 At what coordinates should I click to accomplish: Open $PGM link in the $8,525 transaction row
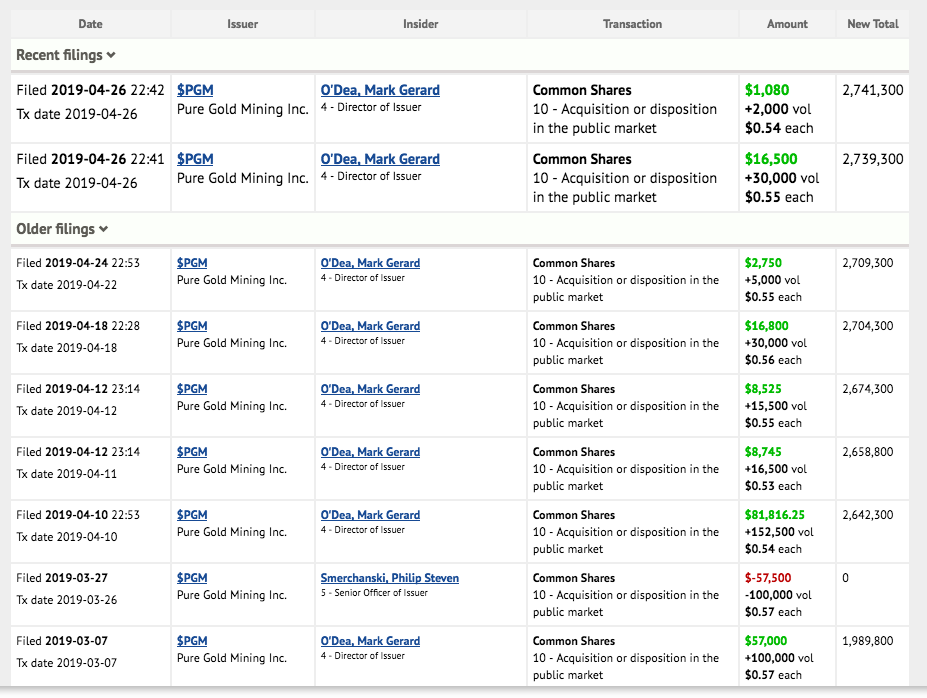(x=192, y=389)
